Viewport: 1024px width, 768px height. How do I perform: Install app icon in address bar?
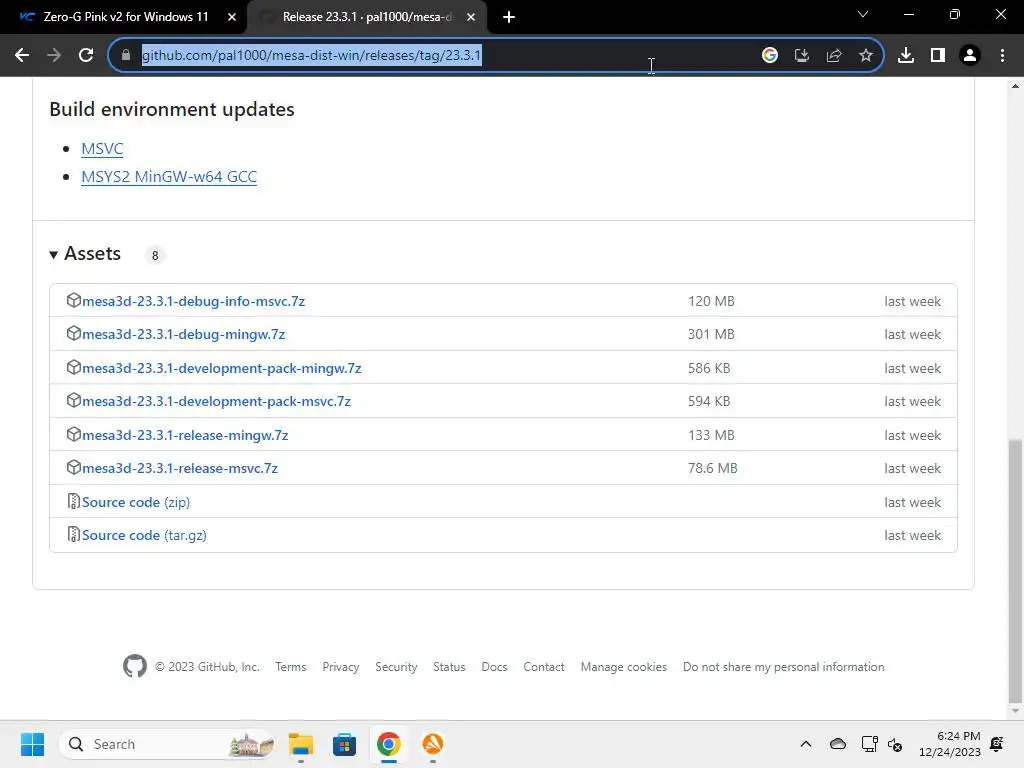pos(802,56)
